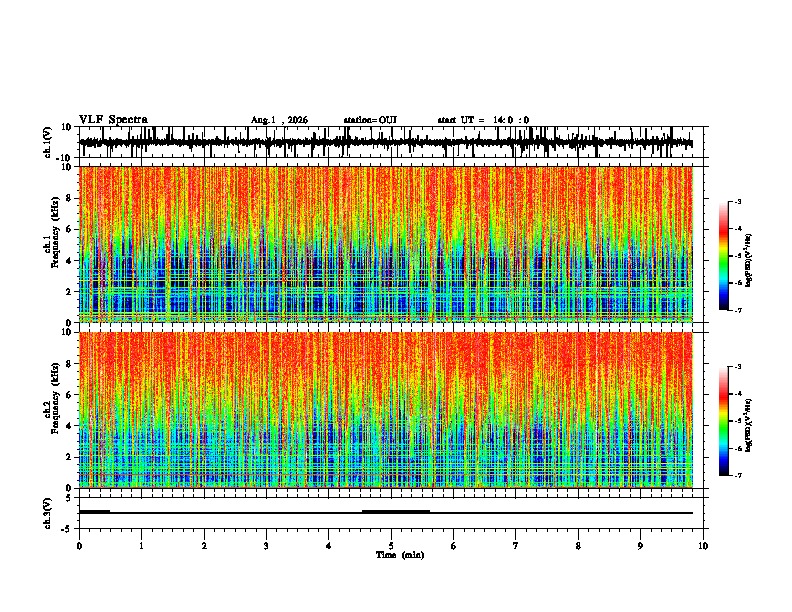Click the ch.2 "Frequency (kHz)" axis label
Screen dimensions: 792x612
pos(55,398)
